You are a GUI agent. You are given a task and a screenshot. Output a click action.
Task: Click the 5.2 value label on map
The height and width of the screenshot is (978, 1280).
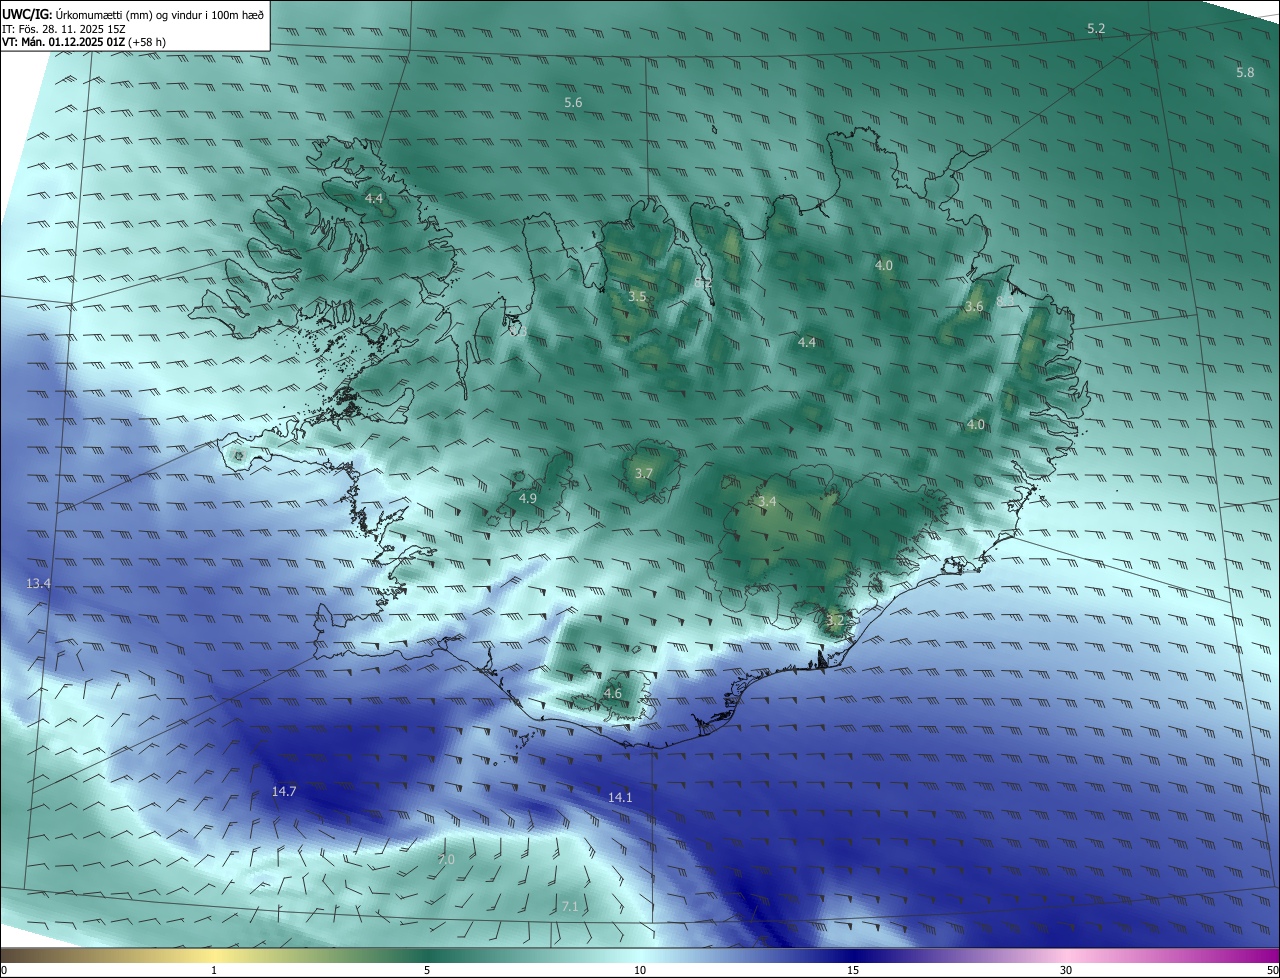pos(1096,29)
